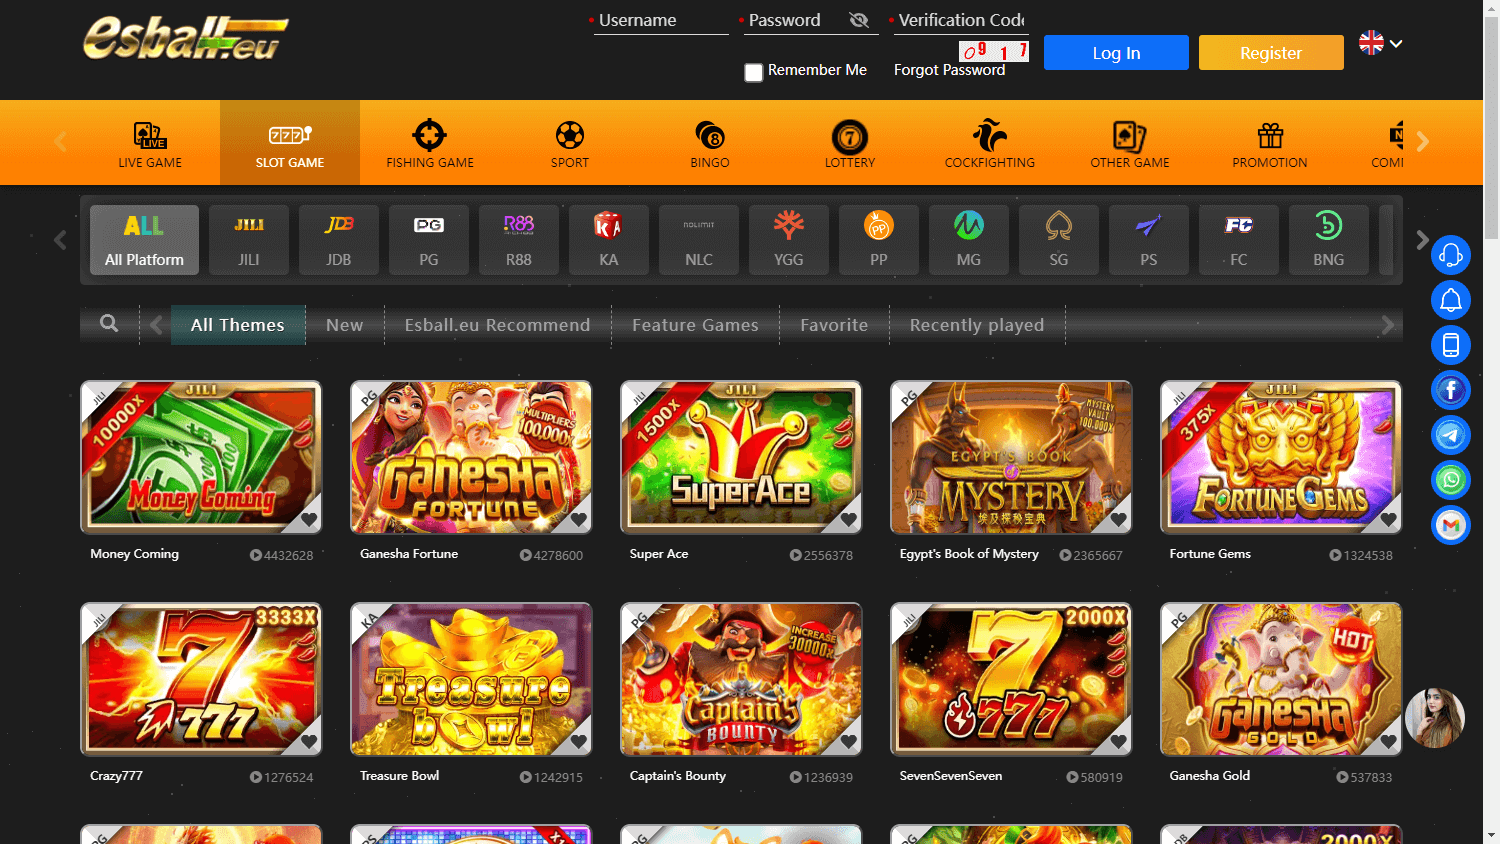
Task: Open the Forgot Password link
Action: tap(949, 70)
